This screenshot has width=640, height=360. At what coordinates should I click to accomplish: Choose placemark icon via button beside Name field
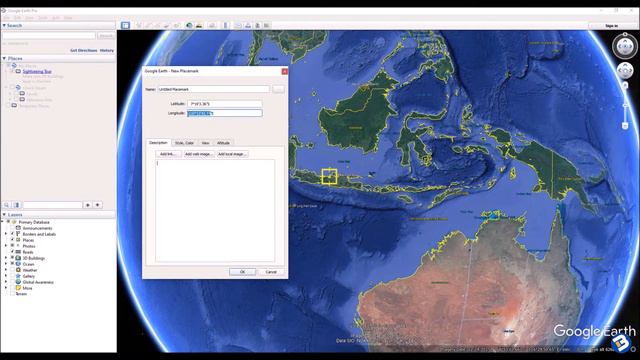278,89
